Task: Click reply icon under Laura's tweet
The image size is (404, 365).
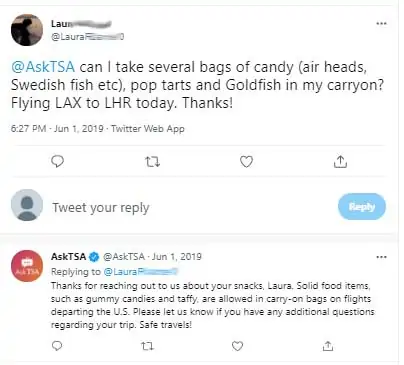Action: pos(57,161)
